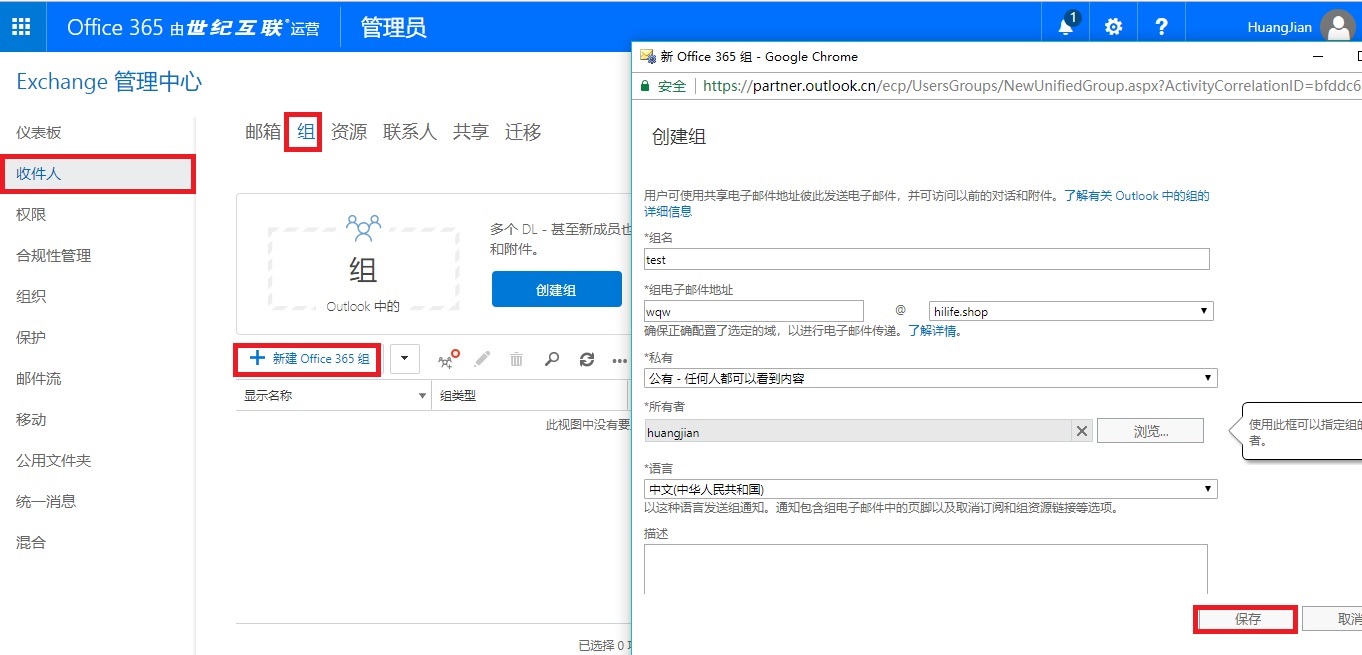
Task: Switch to the 联系人 tab
Action: coord(410,132)
